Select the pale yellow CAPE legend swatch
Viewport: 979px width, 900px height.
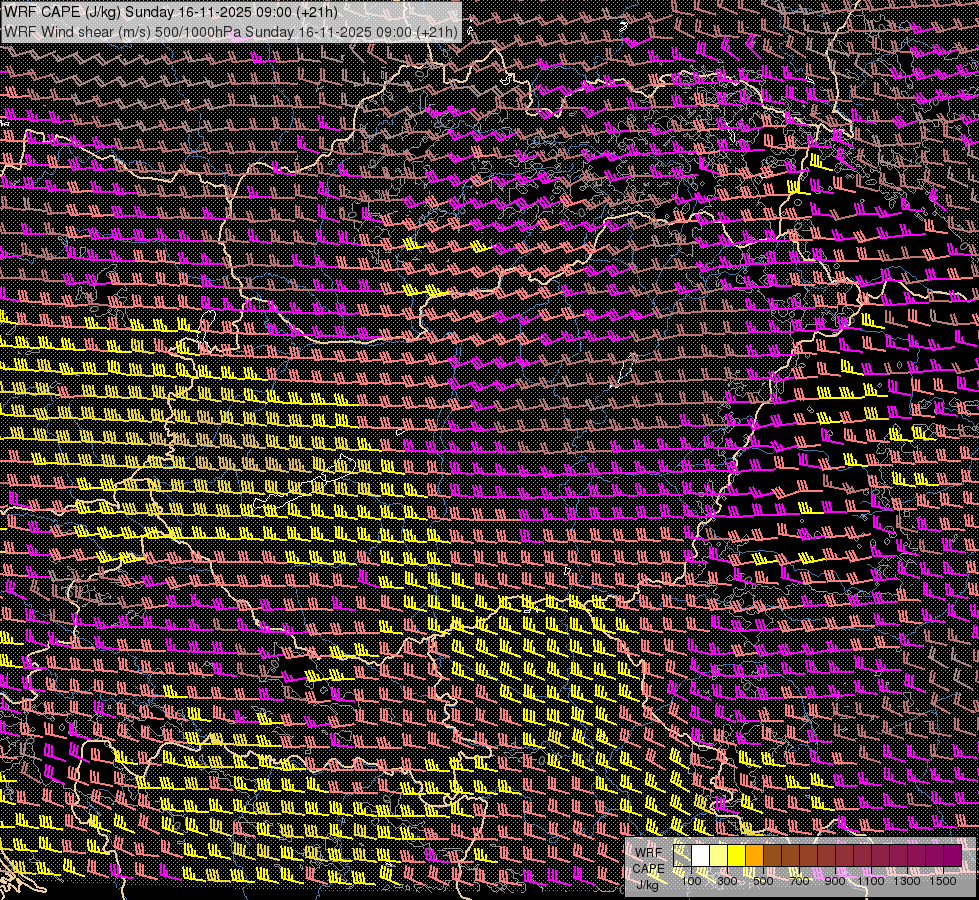tap(719, 856)
